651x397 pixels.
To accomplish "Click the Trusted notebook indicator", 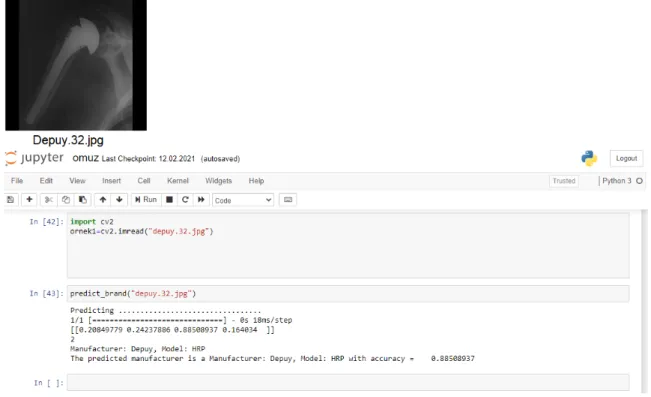I will point(564,181).
